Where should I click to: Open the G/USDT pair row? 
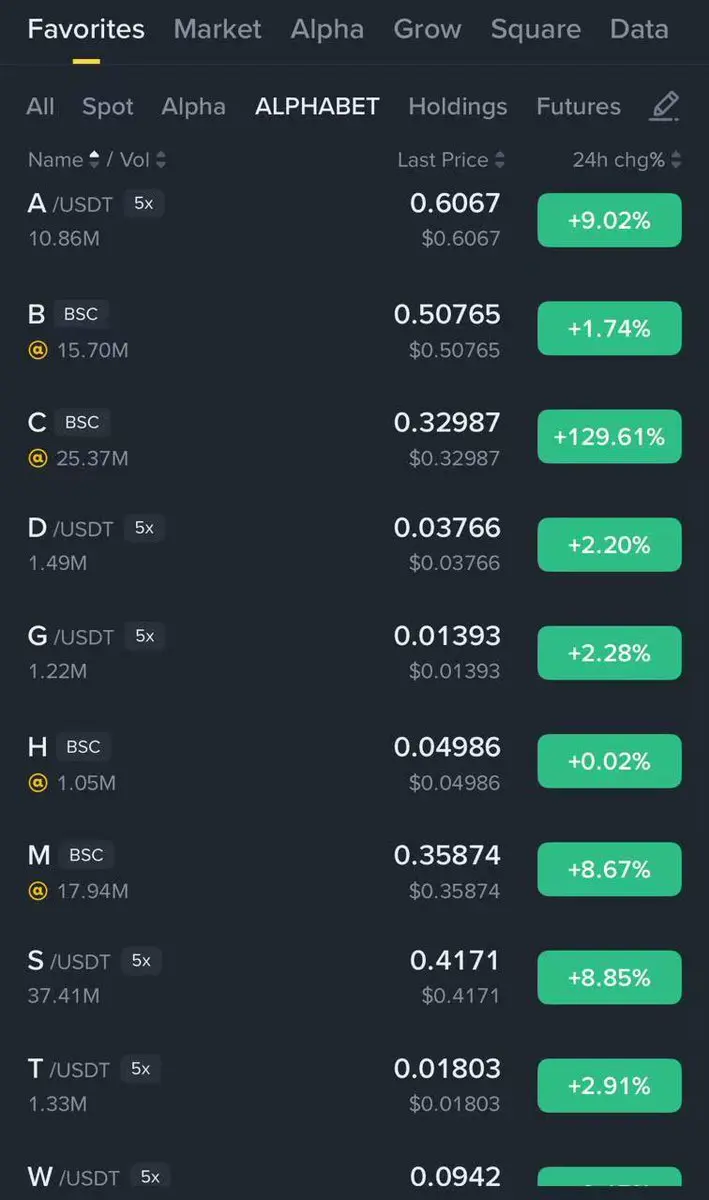[x=354, y=653]
